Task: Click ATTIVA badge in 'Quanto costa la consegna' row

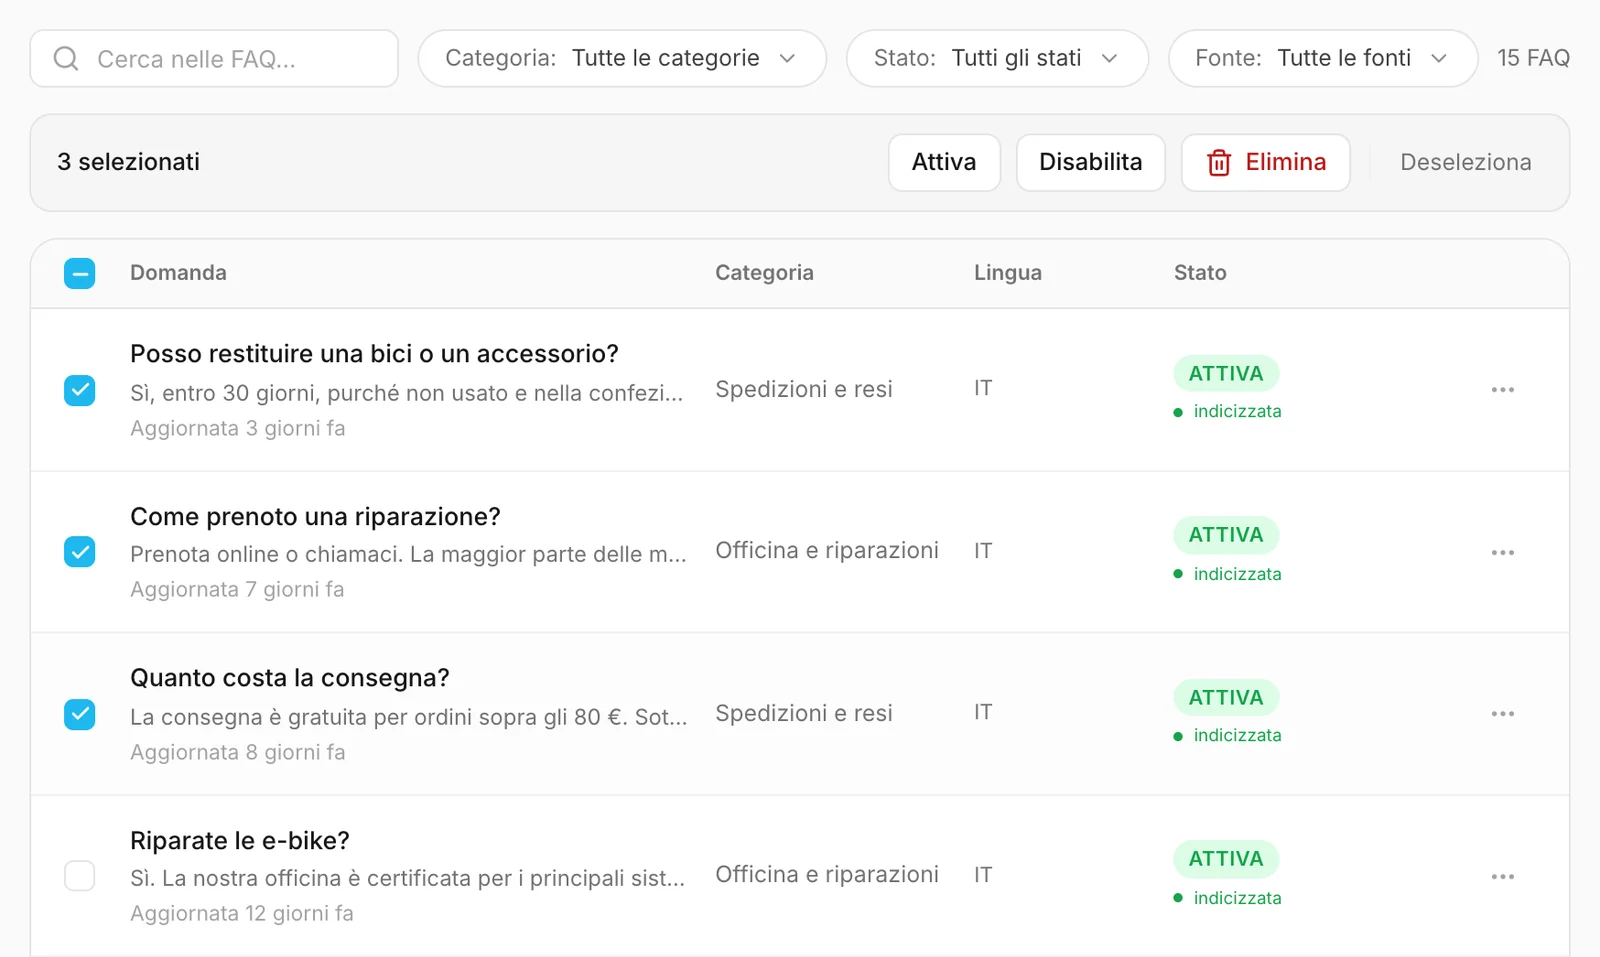Action: point(1226,697)
